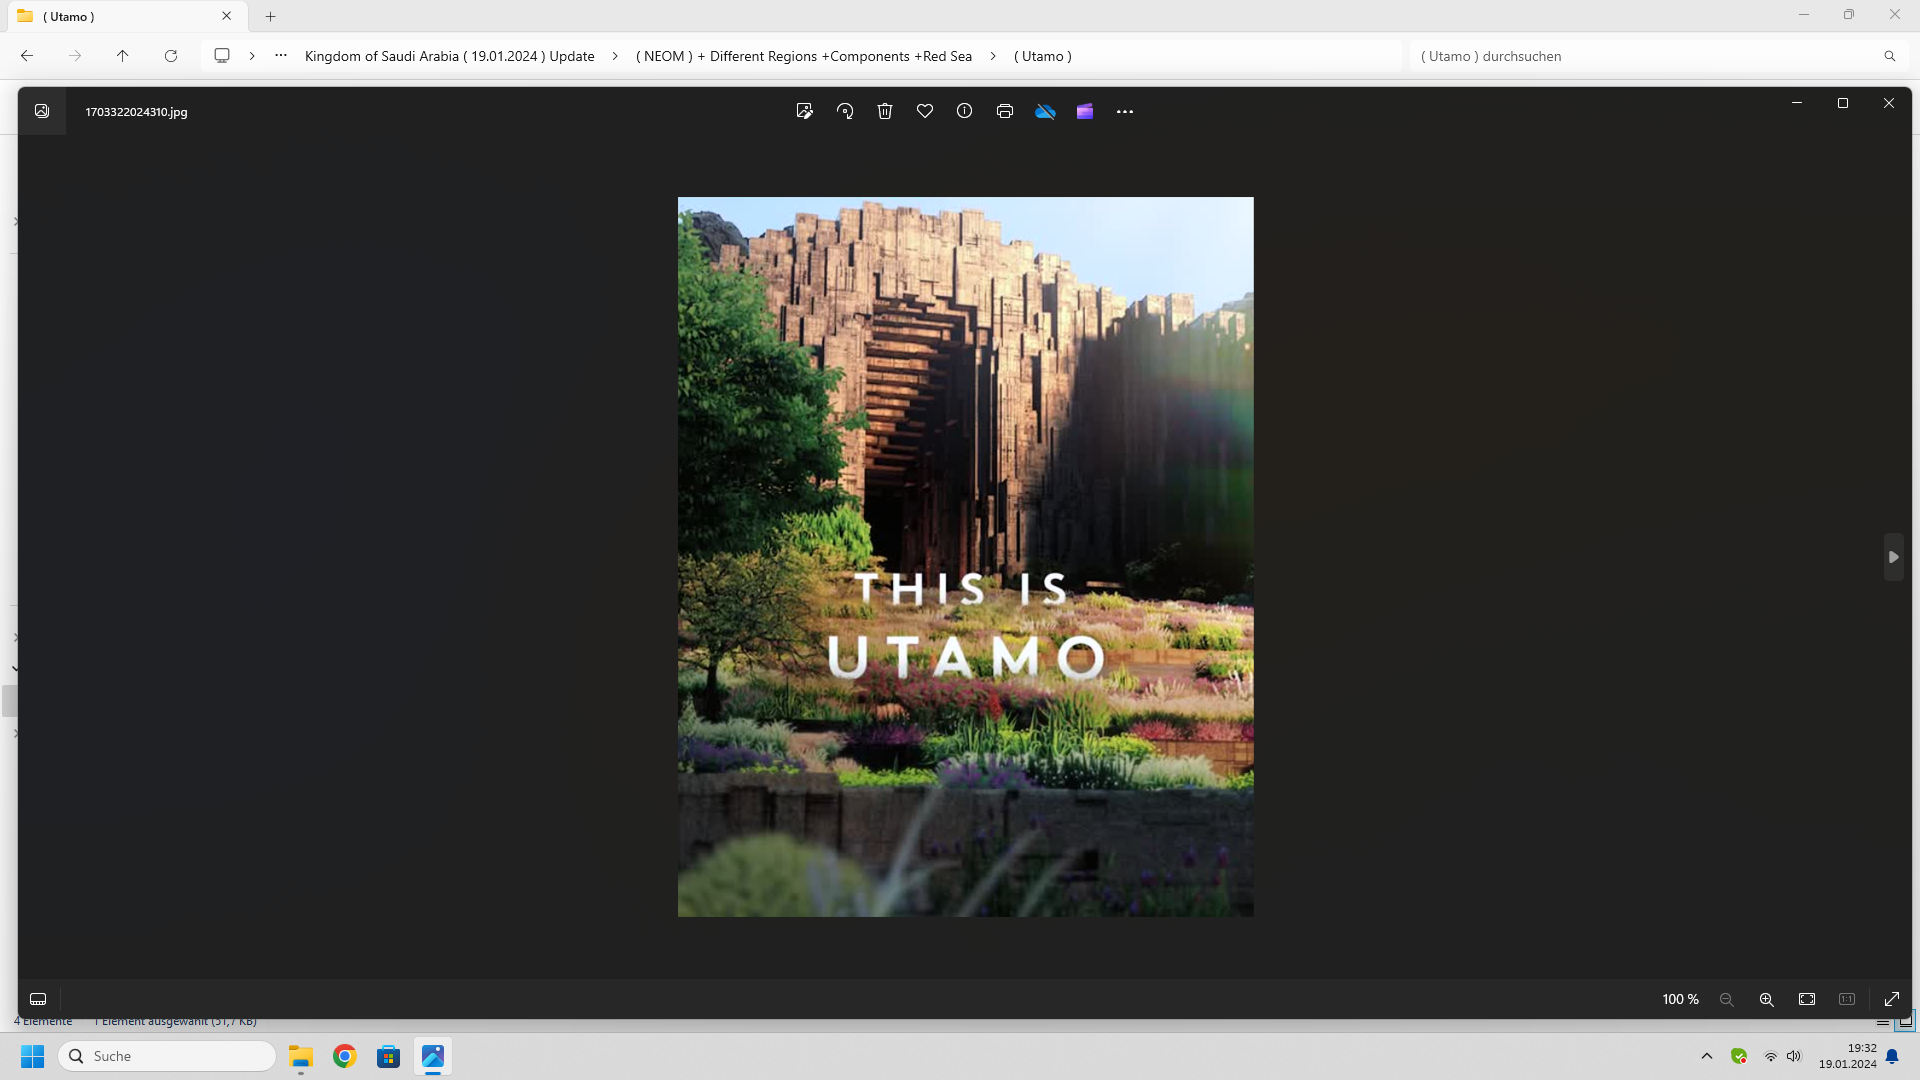Close the ( Utamo ) Explorer tab
Viewport: 1920px width, 1080px height.
click(227, 16)
